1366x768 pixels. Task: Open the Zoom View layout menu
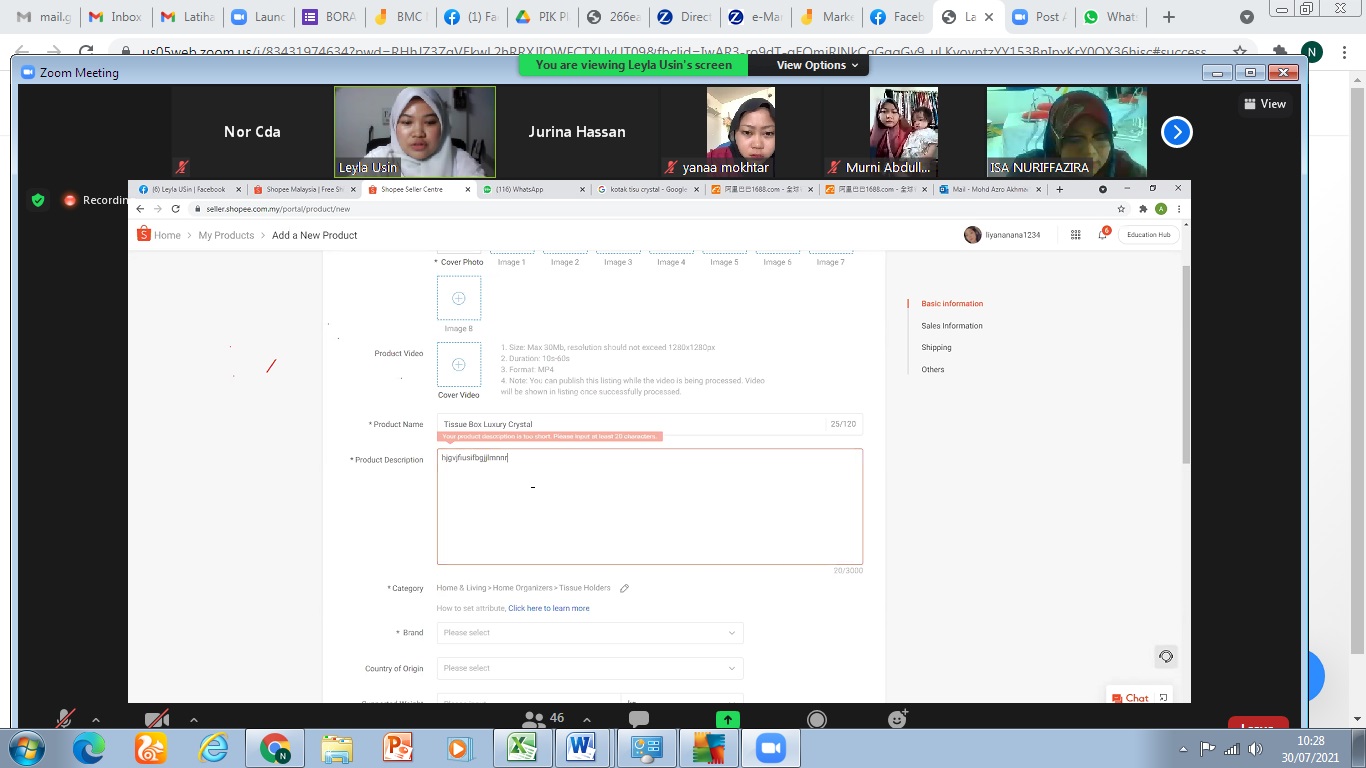pyautogui.click(x=1265, y=104)
